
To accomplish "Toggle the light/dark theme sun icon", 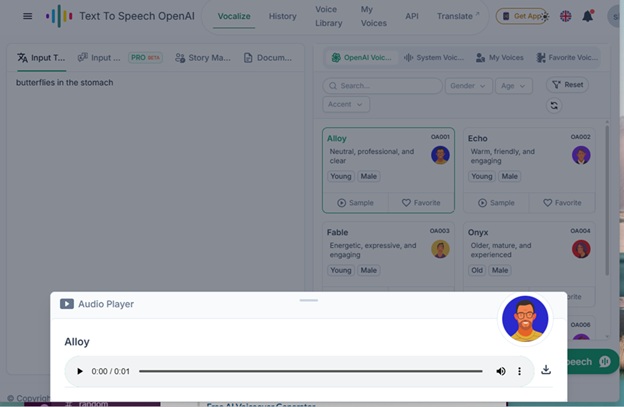I will (545, 16).
